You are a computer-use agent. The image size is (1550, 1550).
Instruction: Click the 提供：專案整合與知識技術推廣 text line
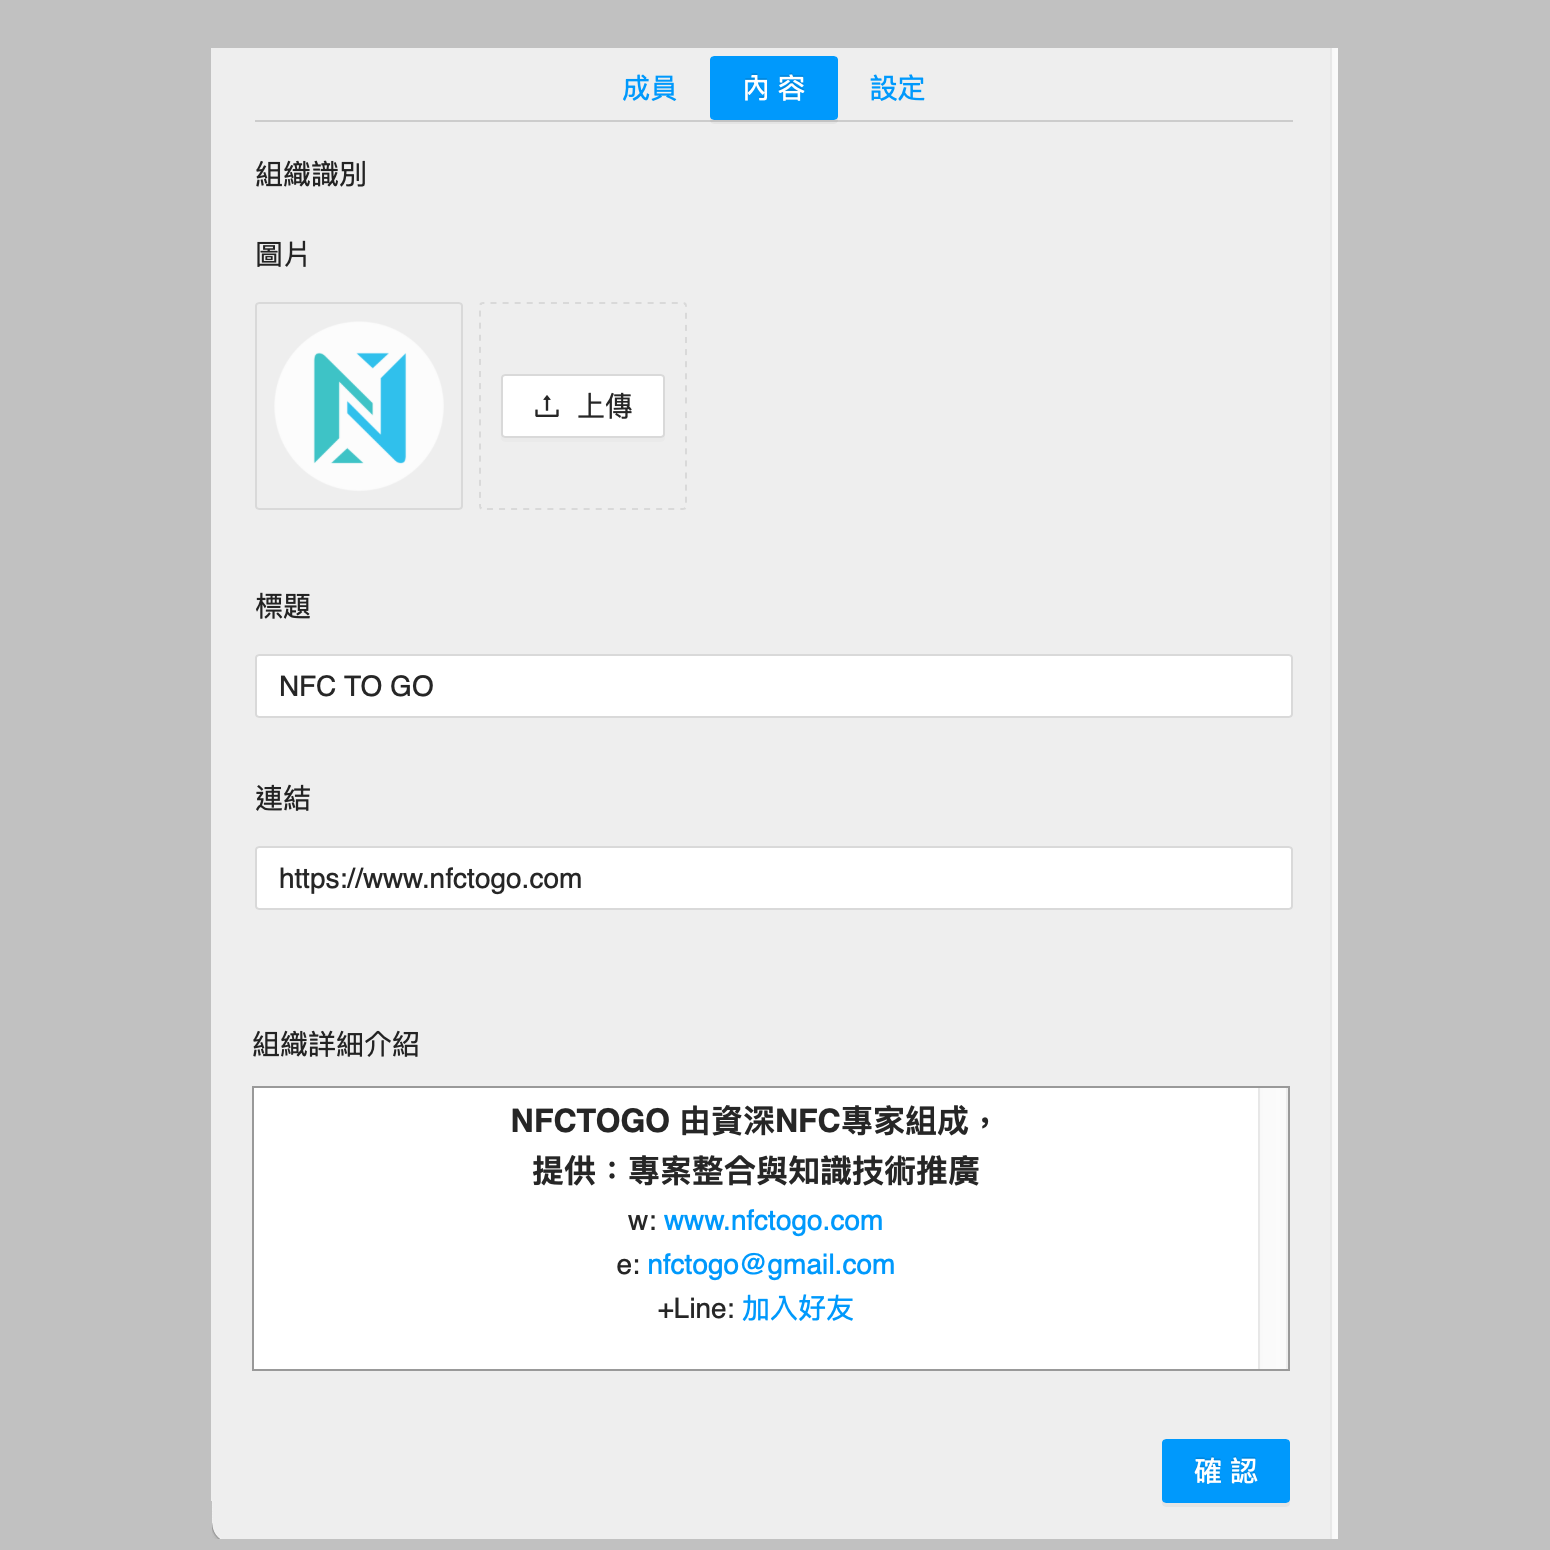(756, 1171)
